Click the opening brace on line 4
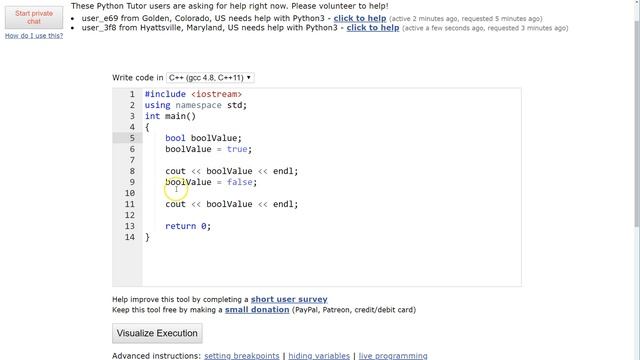This screenshot has height=360, width=640. (x=147, y=127)
